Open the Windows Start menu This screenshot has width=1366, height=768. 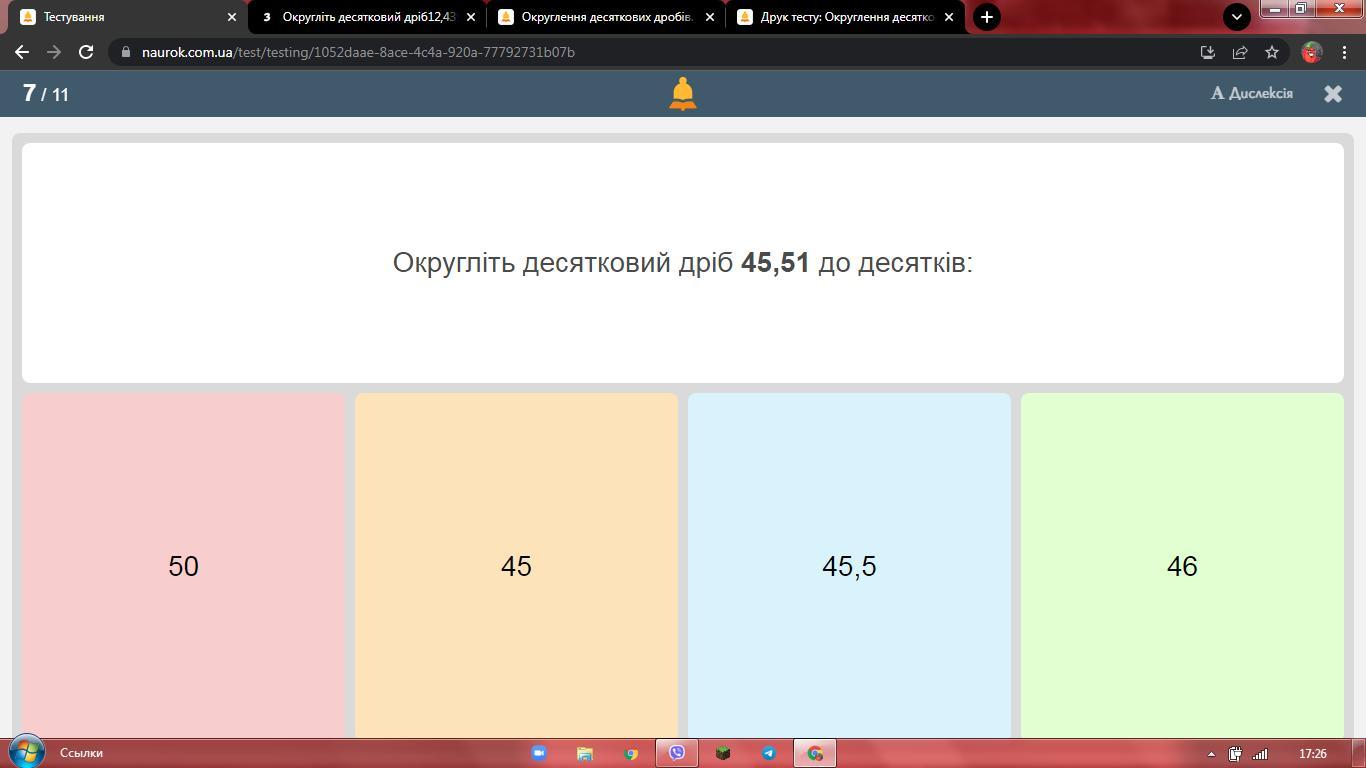point(26,752)
